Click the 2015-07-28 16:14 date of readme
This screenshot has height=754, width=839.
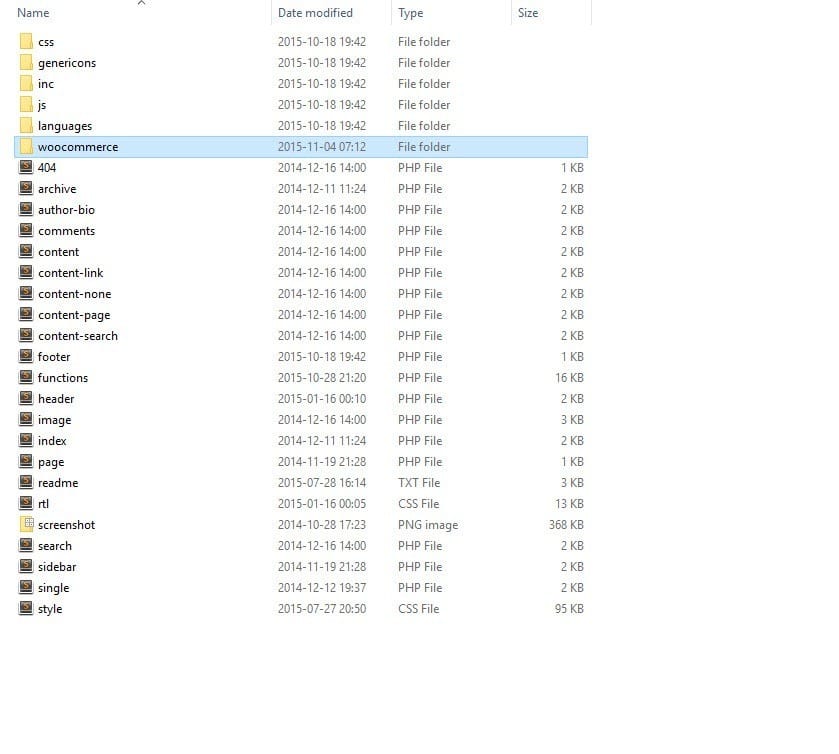click(x=322, y=483)
